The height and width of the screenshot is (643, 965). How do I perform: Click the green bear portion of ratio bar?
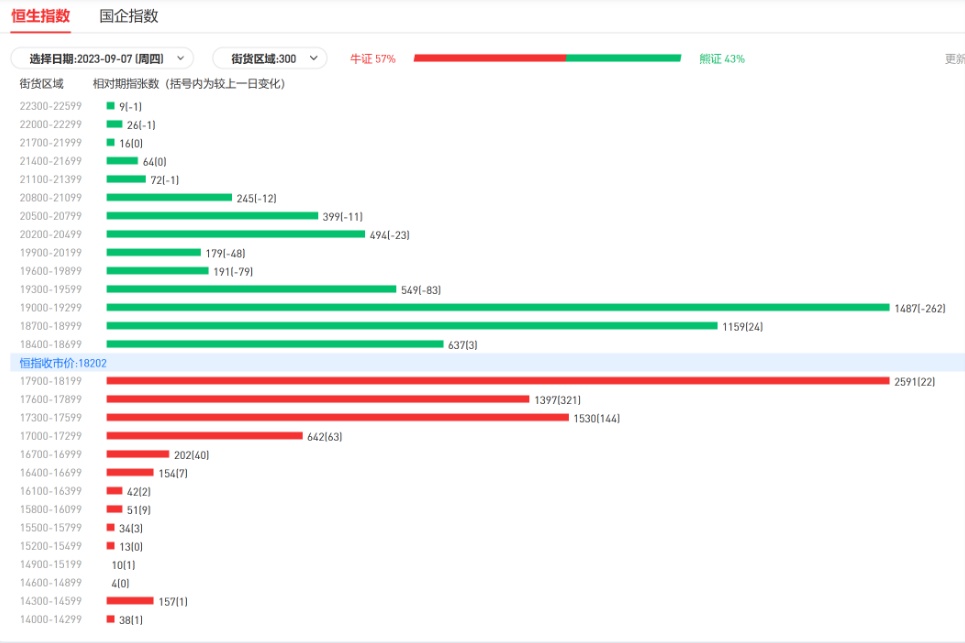tap(623, 58)
